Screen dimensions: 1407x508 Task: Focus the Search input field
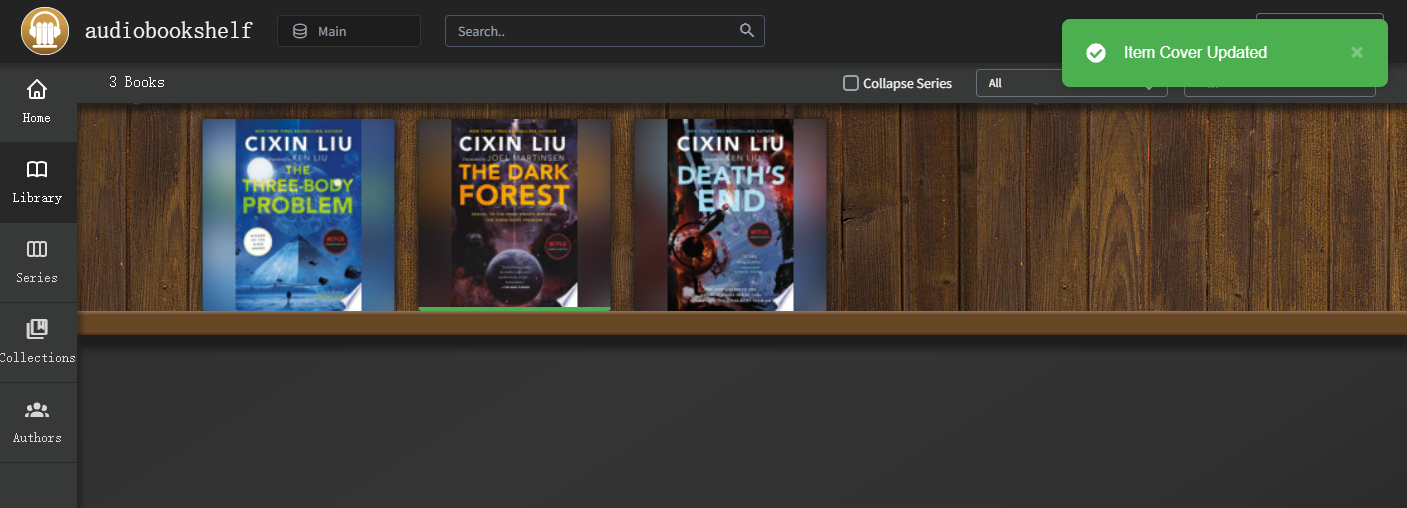pyautogui.click(x=605, y=31)
